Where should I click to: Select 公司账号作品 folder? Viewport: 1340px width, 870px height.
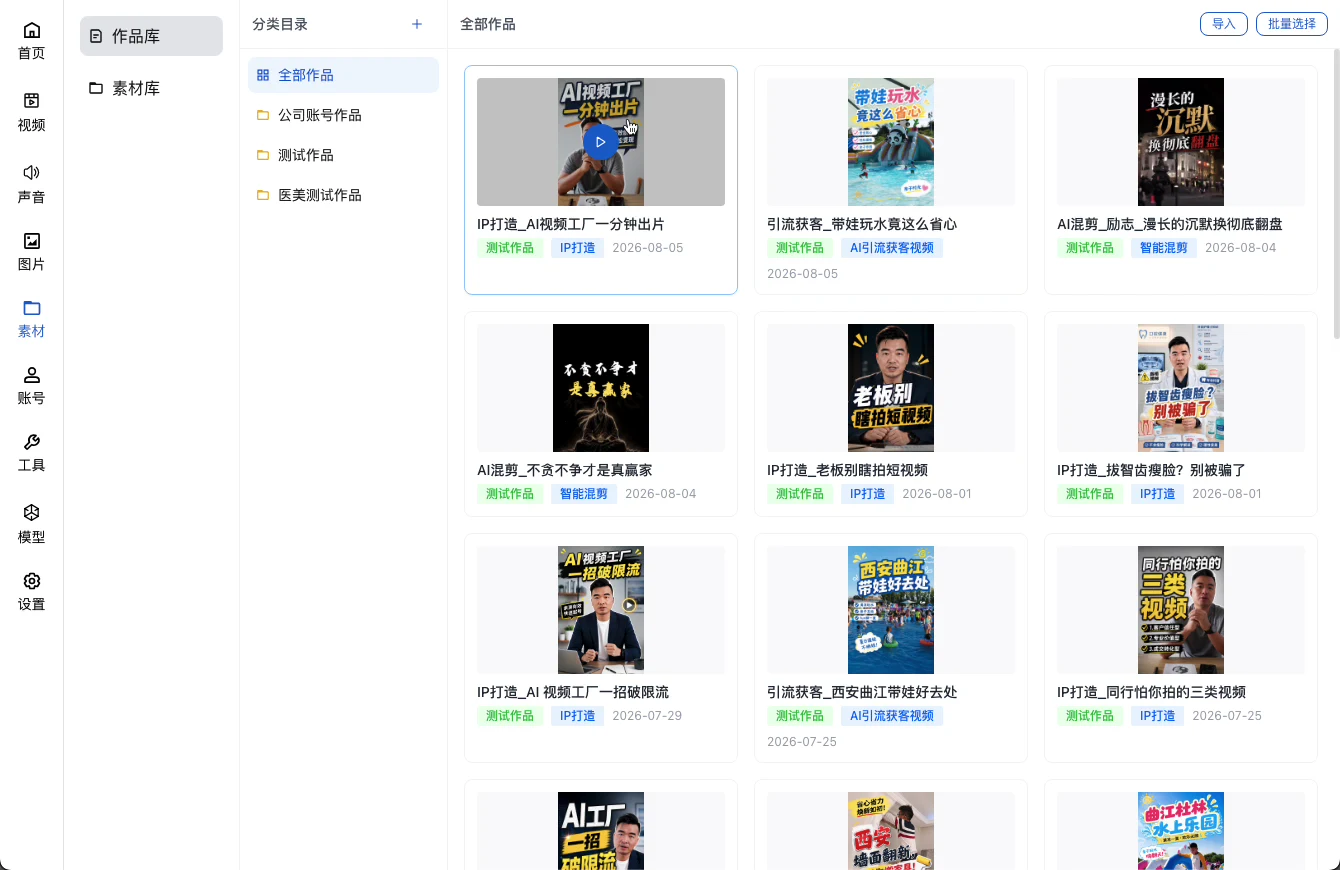pos(343,115)
